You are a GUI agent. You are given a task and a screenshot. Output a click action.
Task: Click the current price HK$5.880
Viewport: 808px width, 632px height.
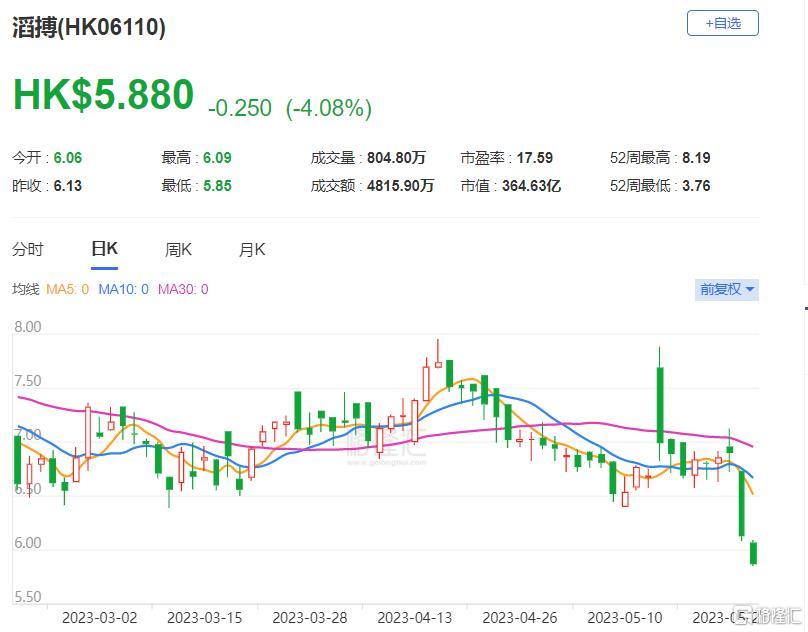point(103,95)
